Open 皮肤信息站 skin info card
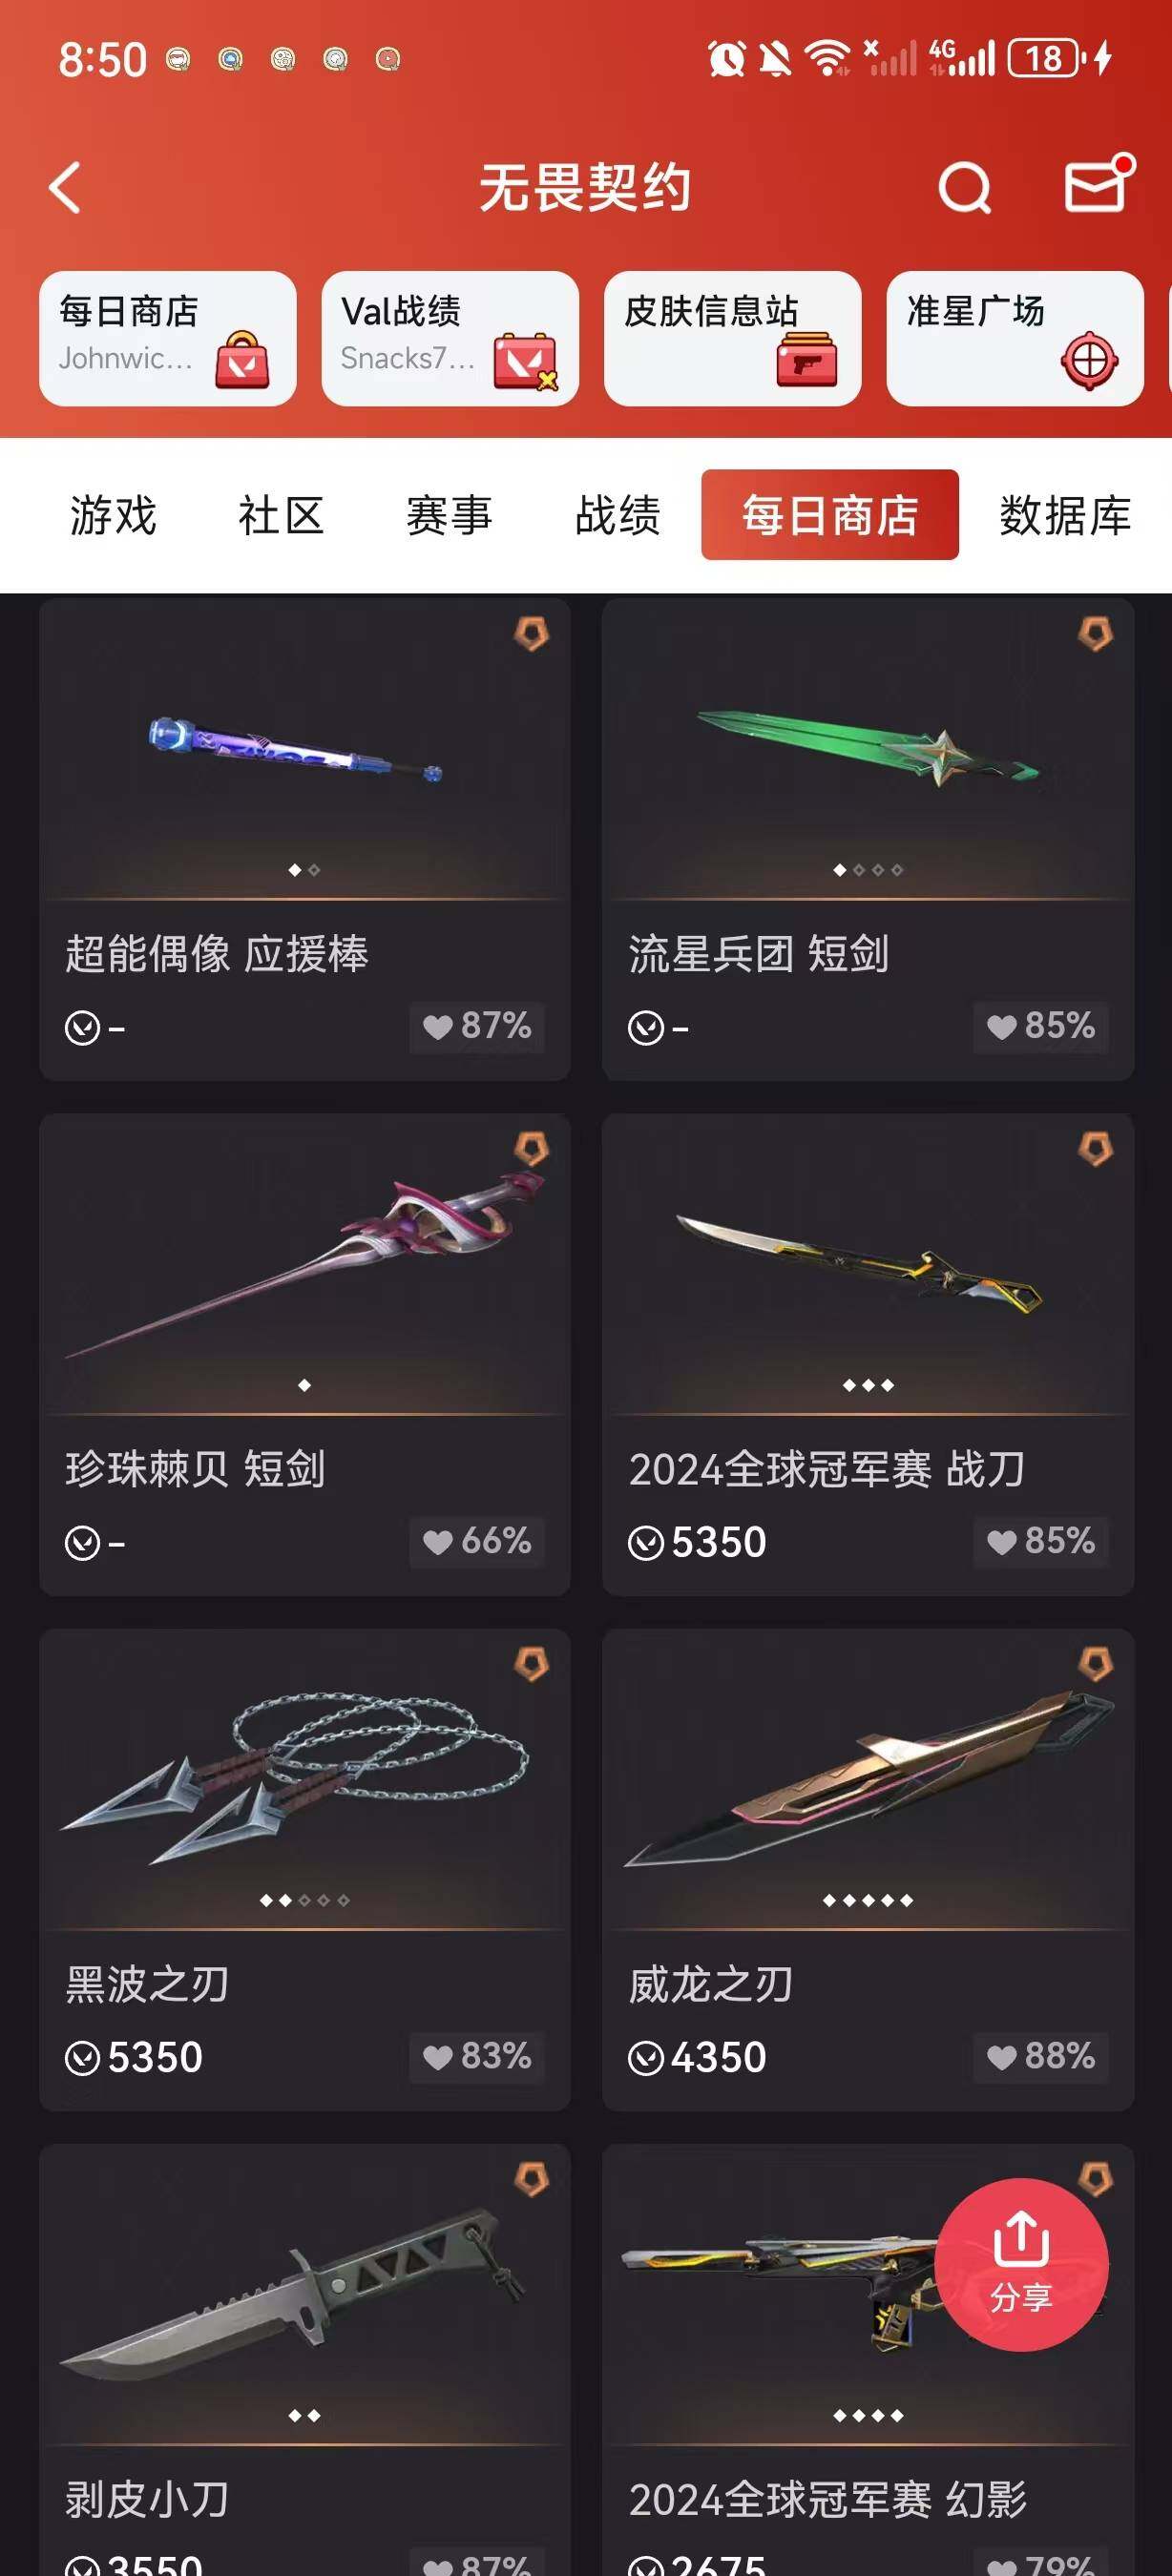 coord(732,339)
